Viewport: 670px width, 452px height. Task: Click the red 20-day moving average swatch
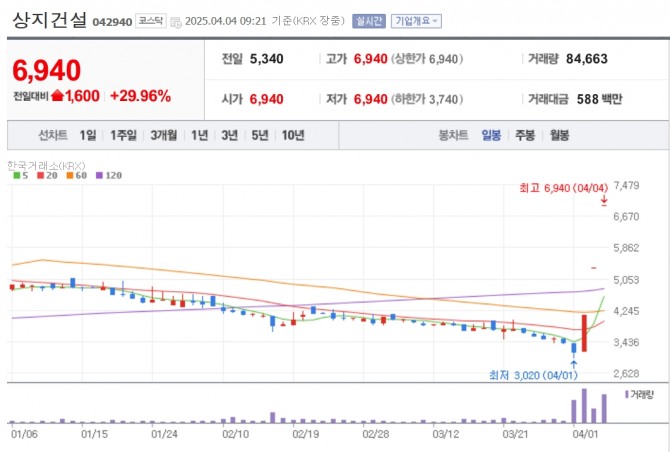click(41, 175)
